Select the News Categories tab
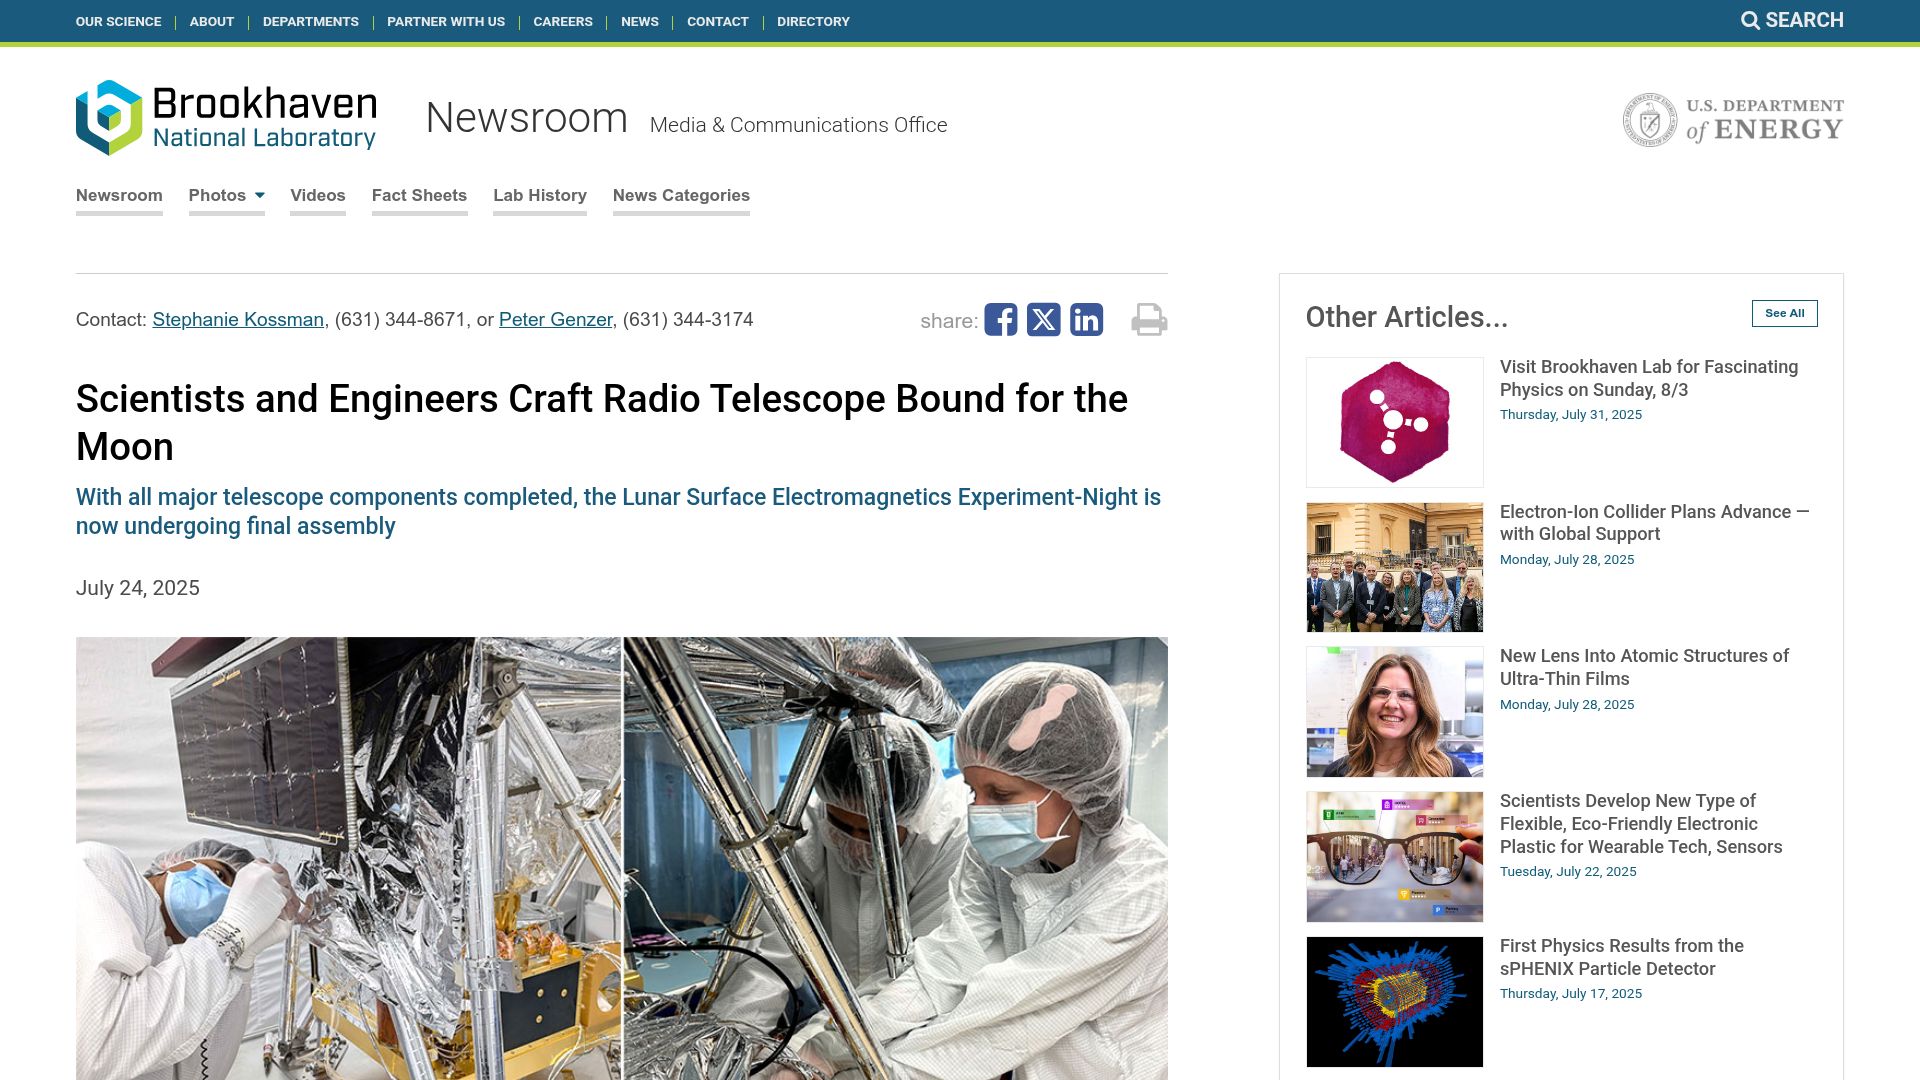Image resolution: width=1920 pixels, height=1080 pixels. pyautogui.click(x=681, y=195)
